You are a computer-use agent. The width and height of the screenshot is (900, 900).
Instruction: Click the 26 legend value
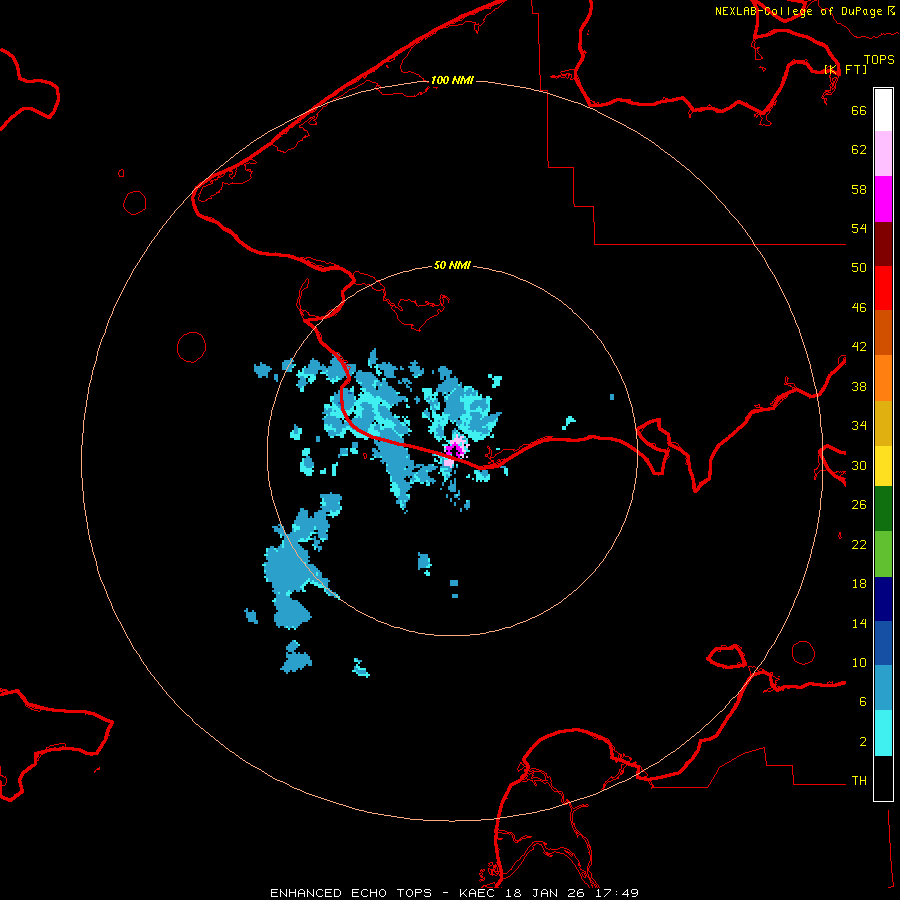(859, 505)
